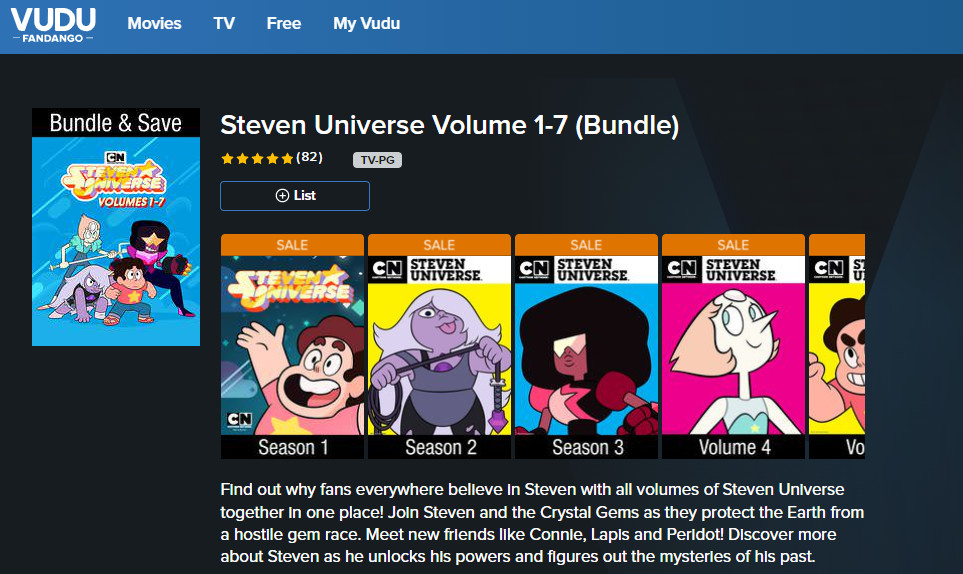Click the plus icon in List button
The image size is (963, 574).
282,196
